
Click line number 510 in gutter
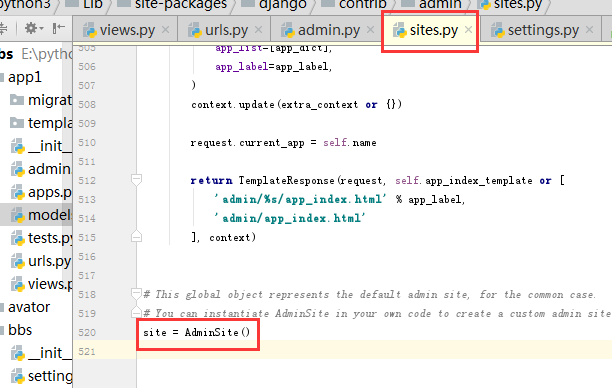[x=87, y=142]
